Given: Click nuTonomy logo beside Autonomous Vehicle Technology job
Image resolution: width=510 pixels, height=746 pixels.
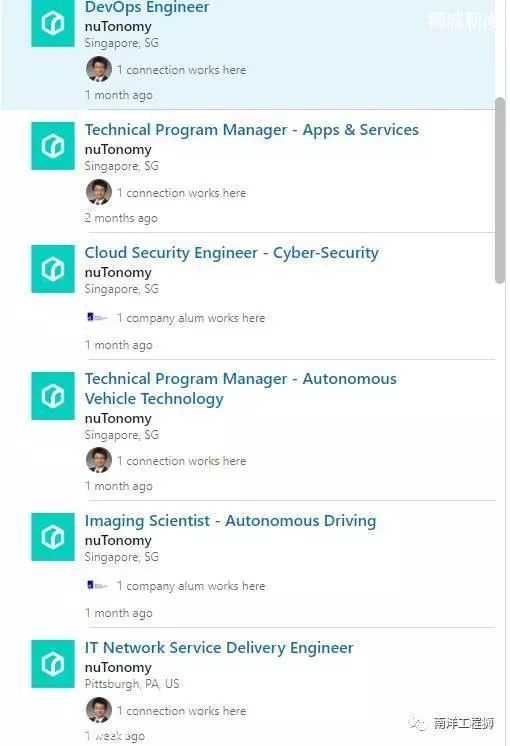Looking at the screenshot, I should [53, 396].
